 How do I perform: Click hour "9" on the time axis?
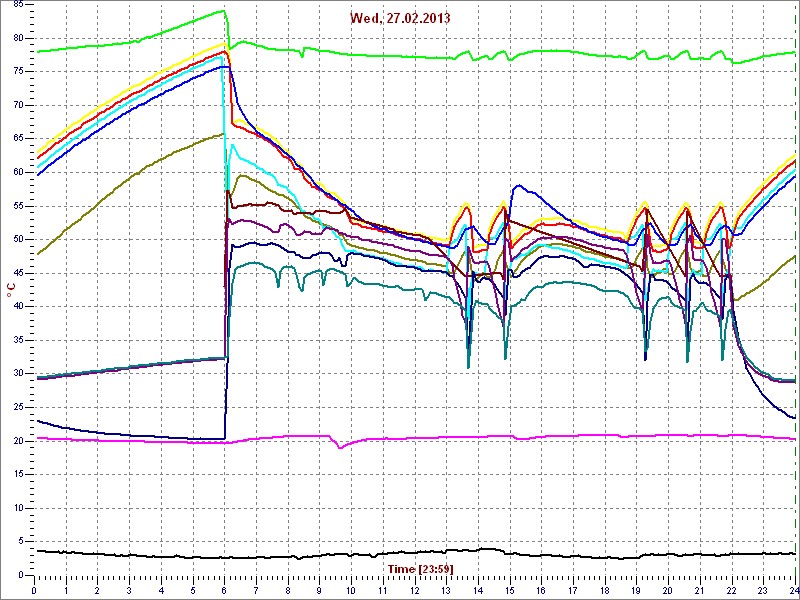pos(319,590)
